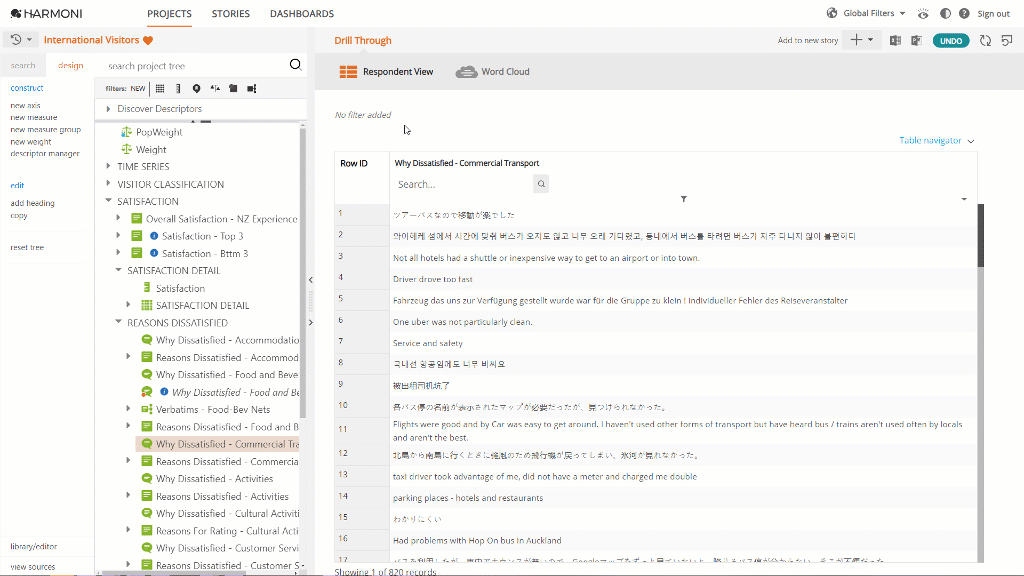This screenshot has width=1024, height=576.
Task: Click the pop-out window icon
Action: pos(1007,40)
